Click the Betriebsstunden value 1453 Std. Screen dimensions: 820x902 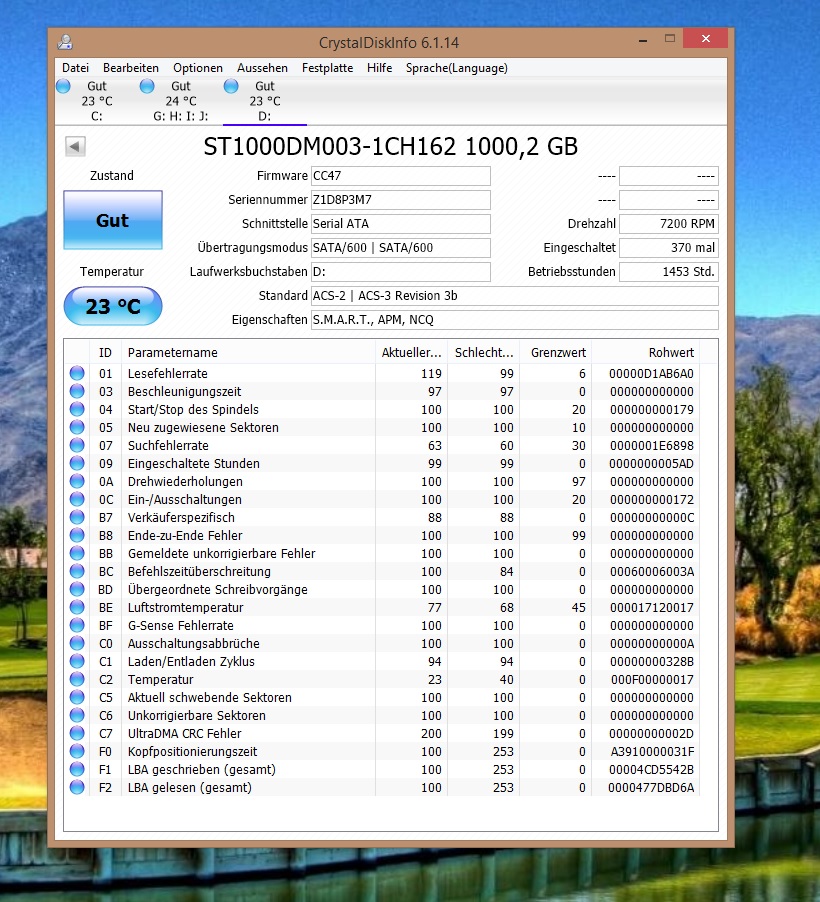(x=669, y=272)
